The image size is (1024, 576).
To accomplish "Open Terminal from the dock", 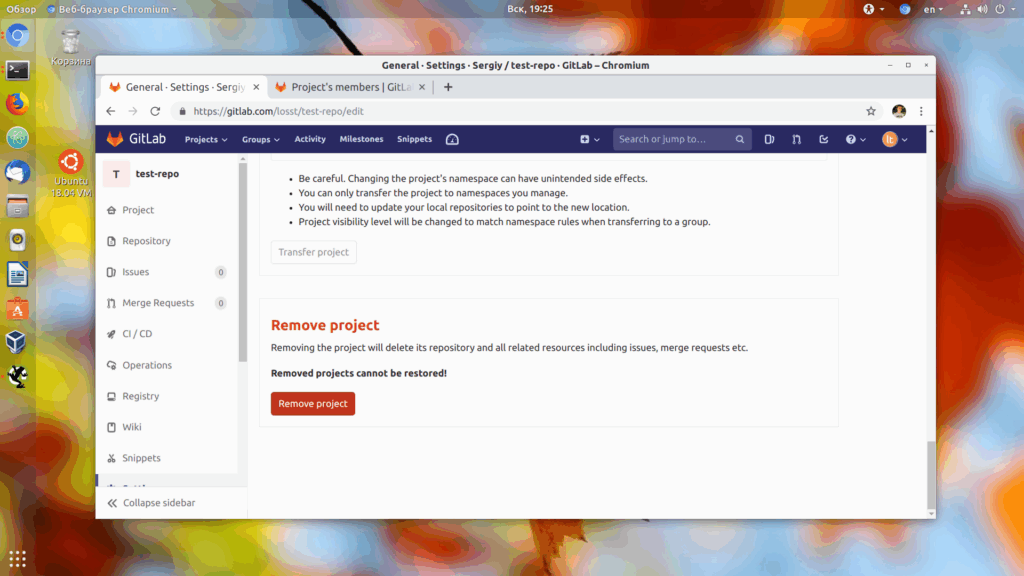I will coord(18,70).
